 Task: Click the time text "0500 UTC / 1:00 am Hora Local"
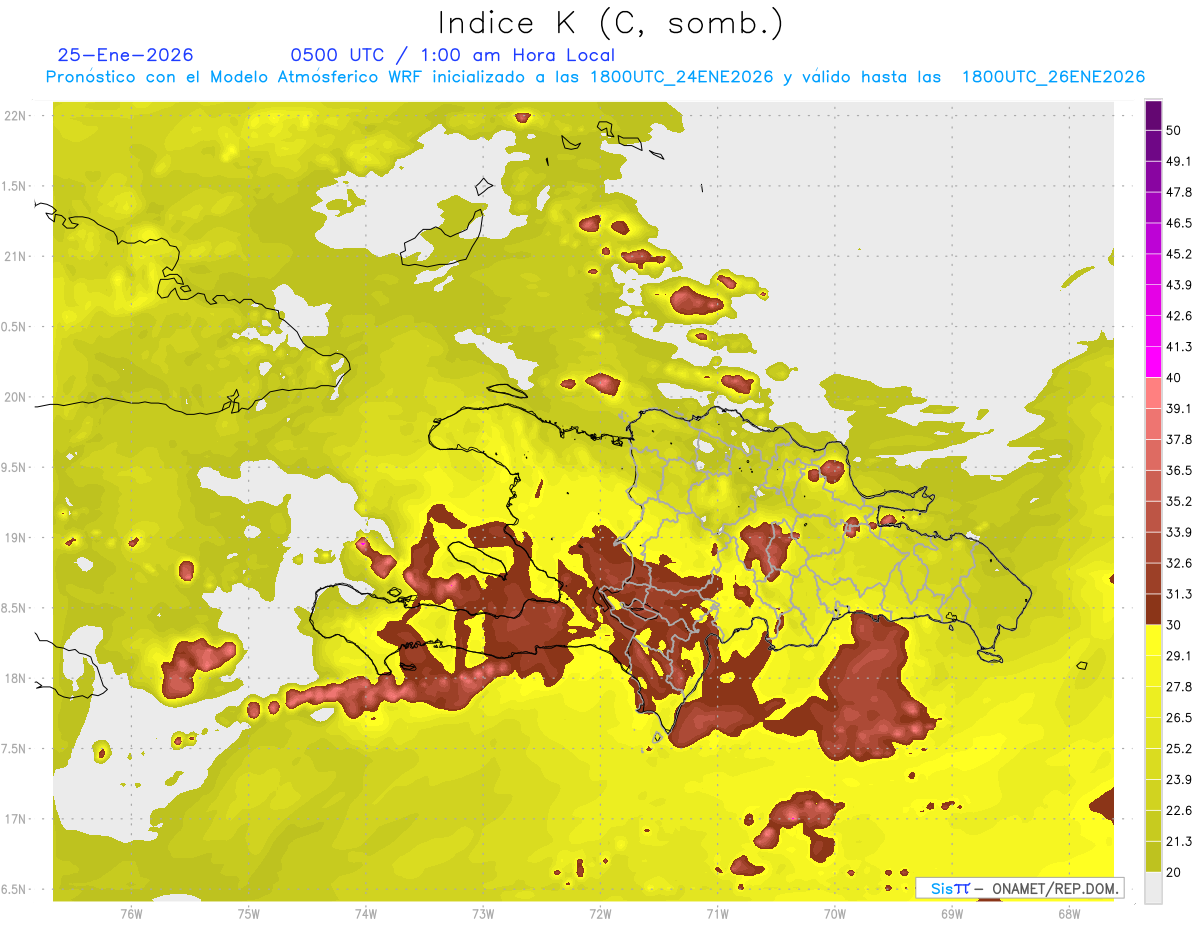click(x=452, y=55)
